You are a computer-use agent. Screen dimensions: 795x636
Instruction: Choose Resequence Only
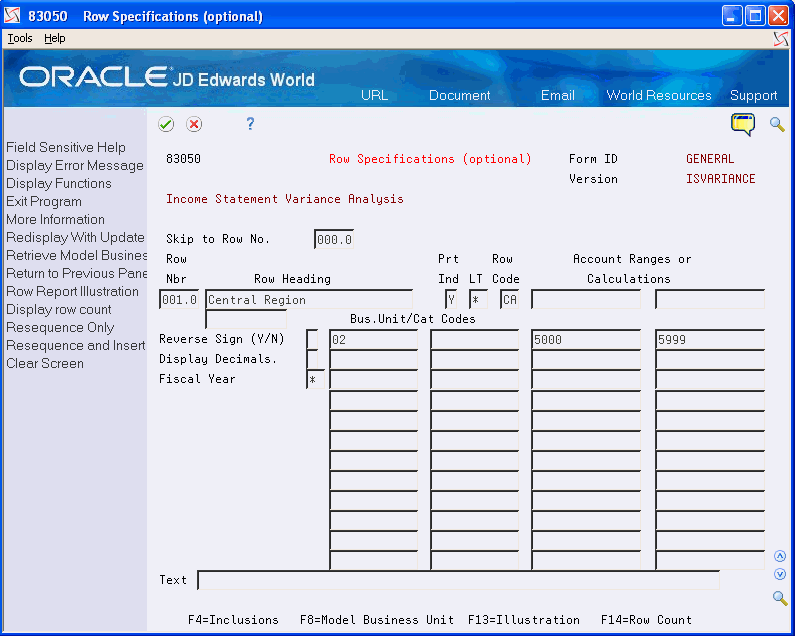click(x=60, y=328)
